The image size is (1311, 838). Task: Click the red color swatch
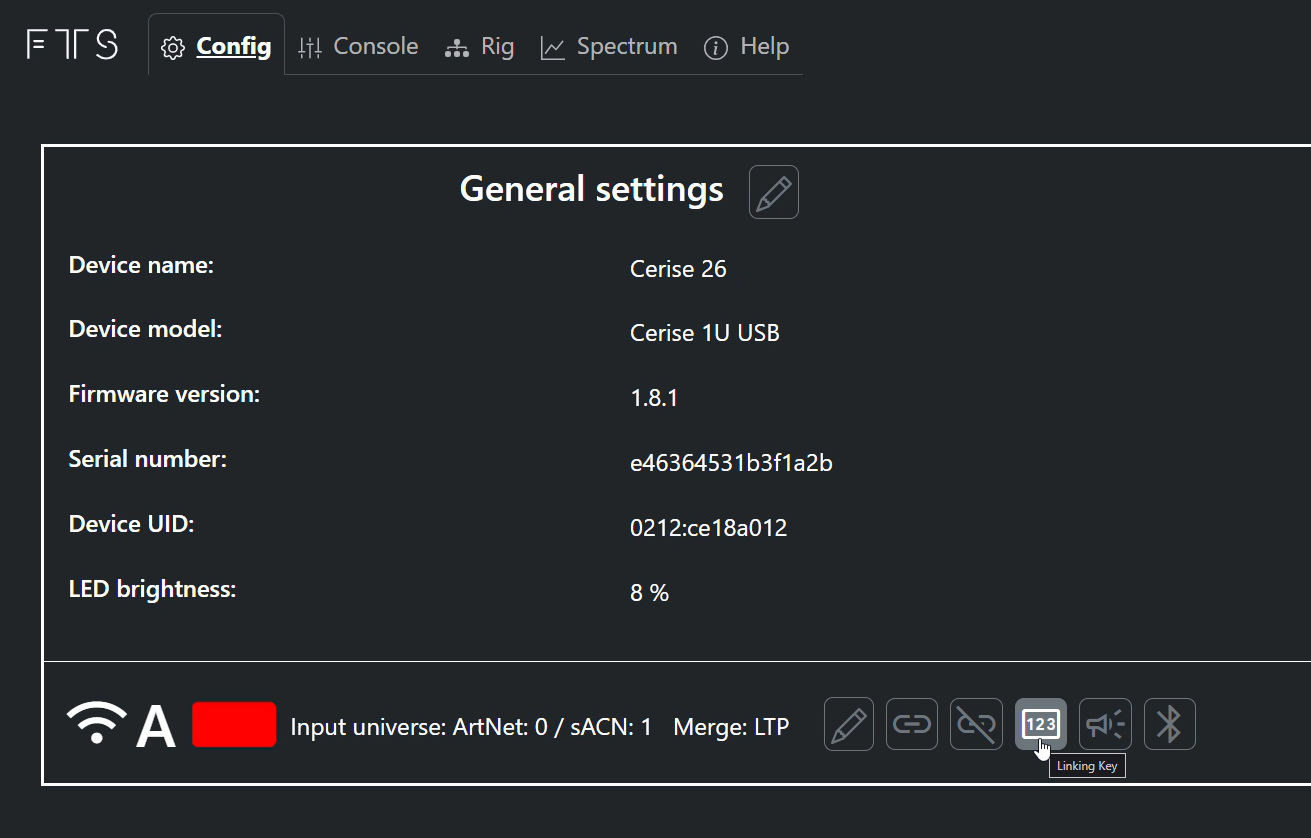pyautogui.click(x=234, y=724)
